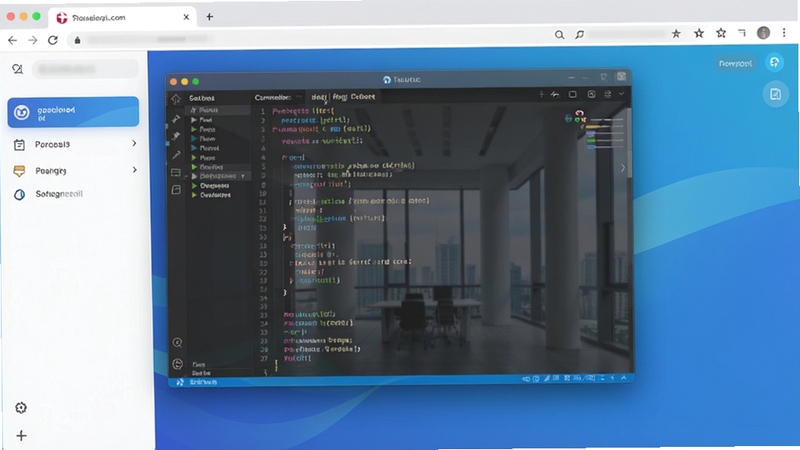Click the magnifier icon in browser toolbar
The height and width of the screenshot is (450, 800).
click(x=559, y=34)
